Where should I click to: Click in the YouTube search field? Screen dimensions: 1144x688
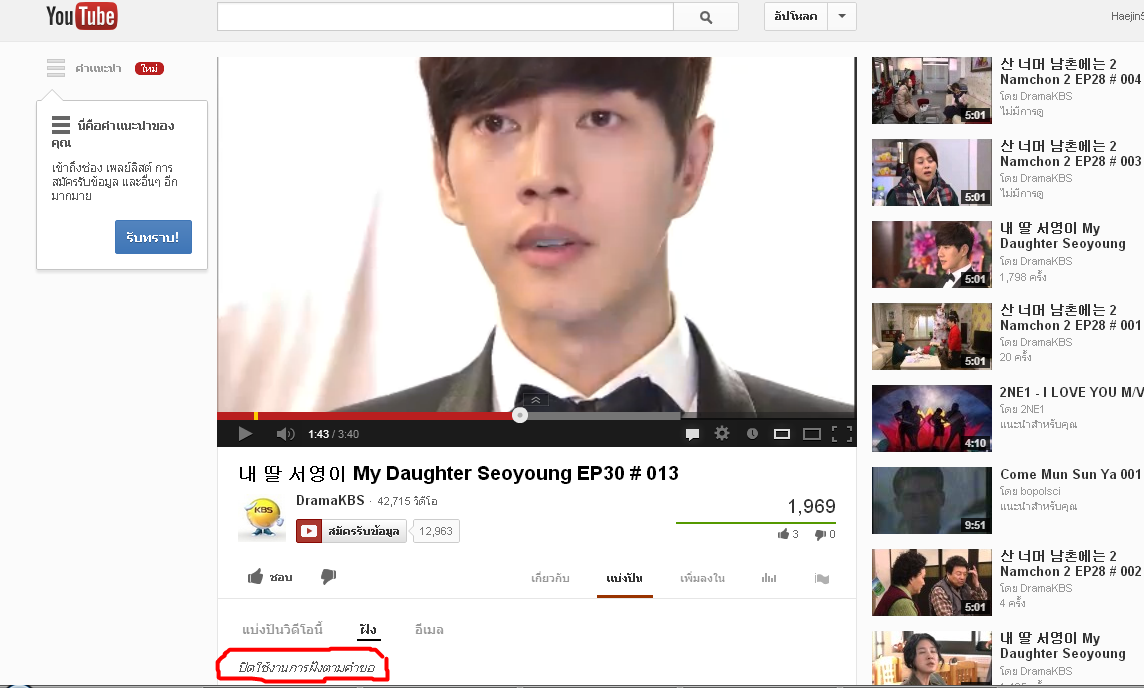click(x=445, y=17)
